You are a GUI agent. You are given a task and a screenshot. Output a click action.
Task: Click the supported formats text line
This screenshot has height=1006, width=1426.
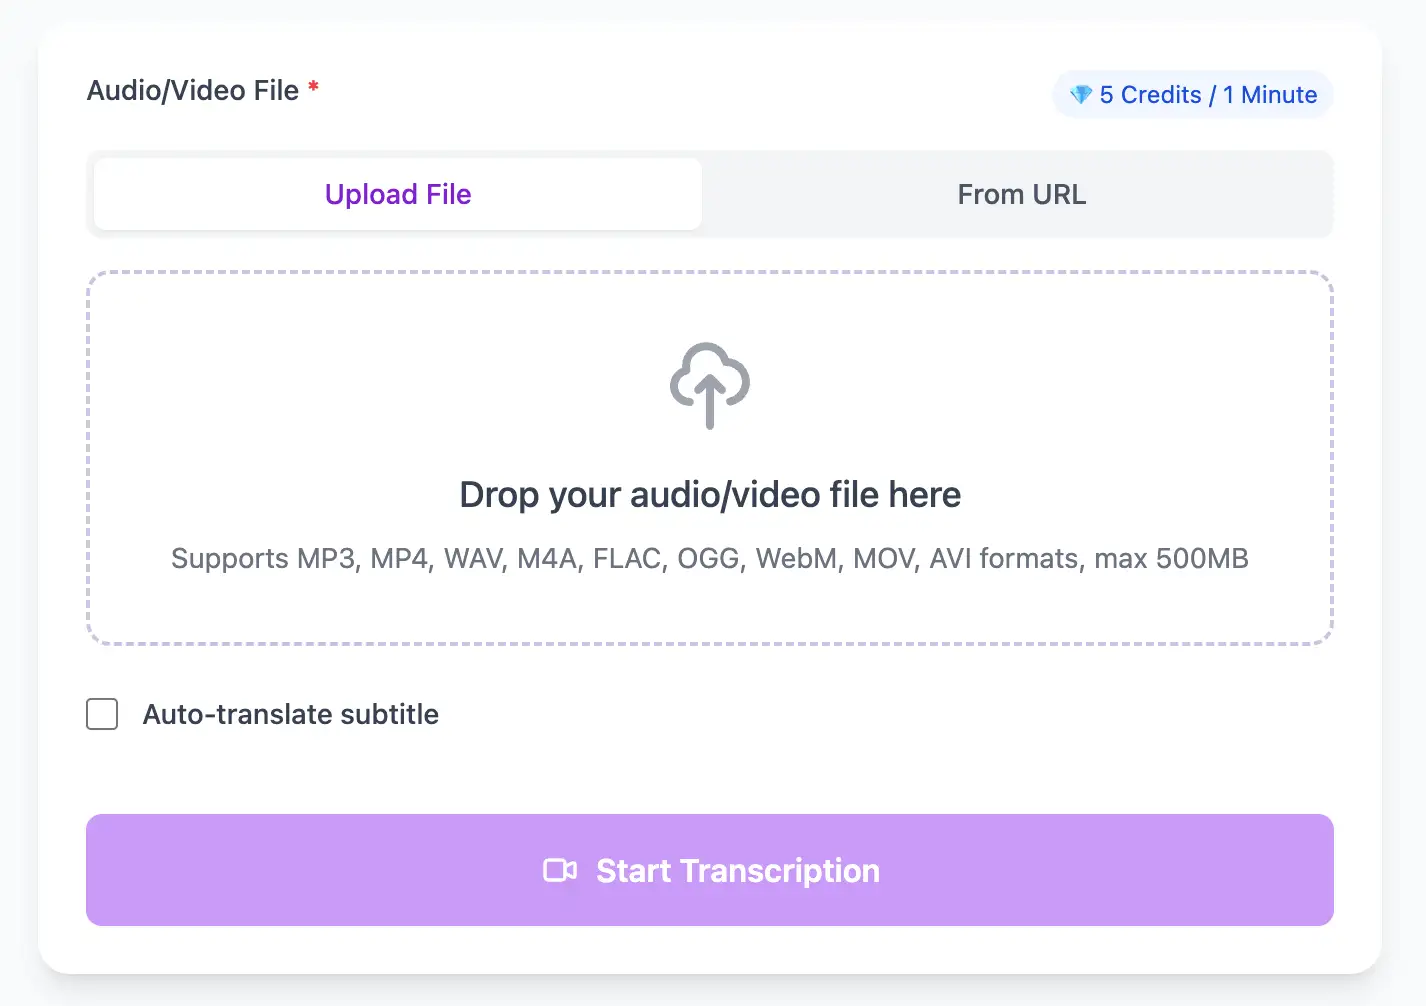pos(710,558)
